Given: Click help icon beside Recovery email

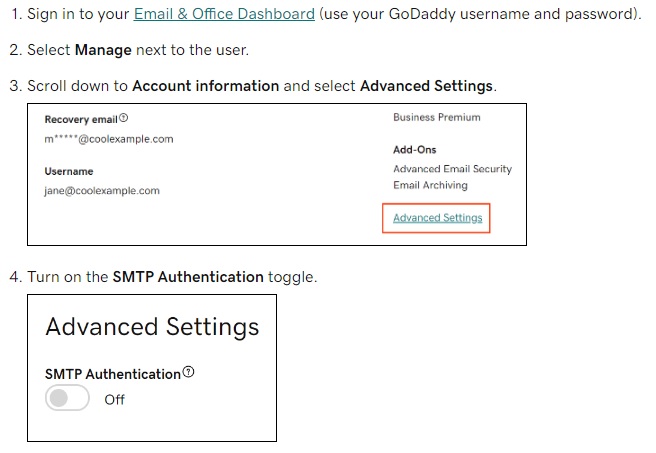Looking at the screenshot, I should [x=123, y=118].
